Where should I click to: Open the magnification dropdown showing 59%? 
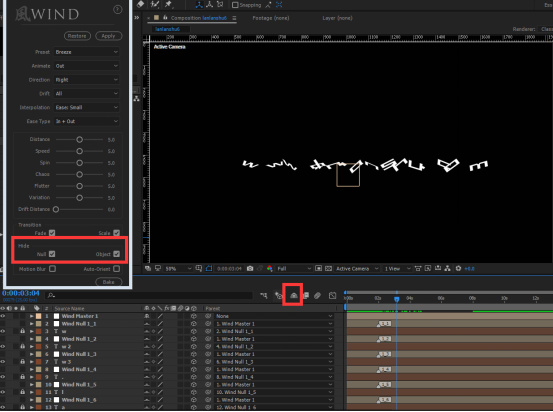coord(178,269)
